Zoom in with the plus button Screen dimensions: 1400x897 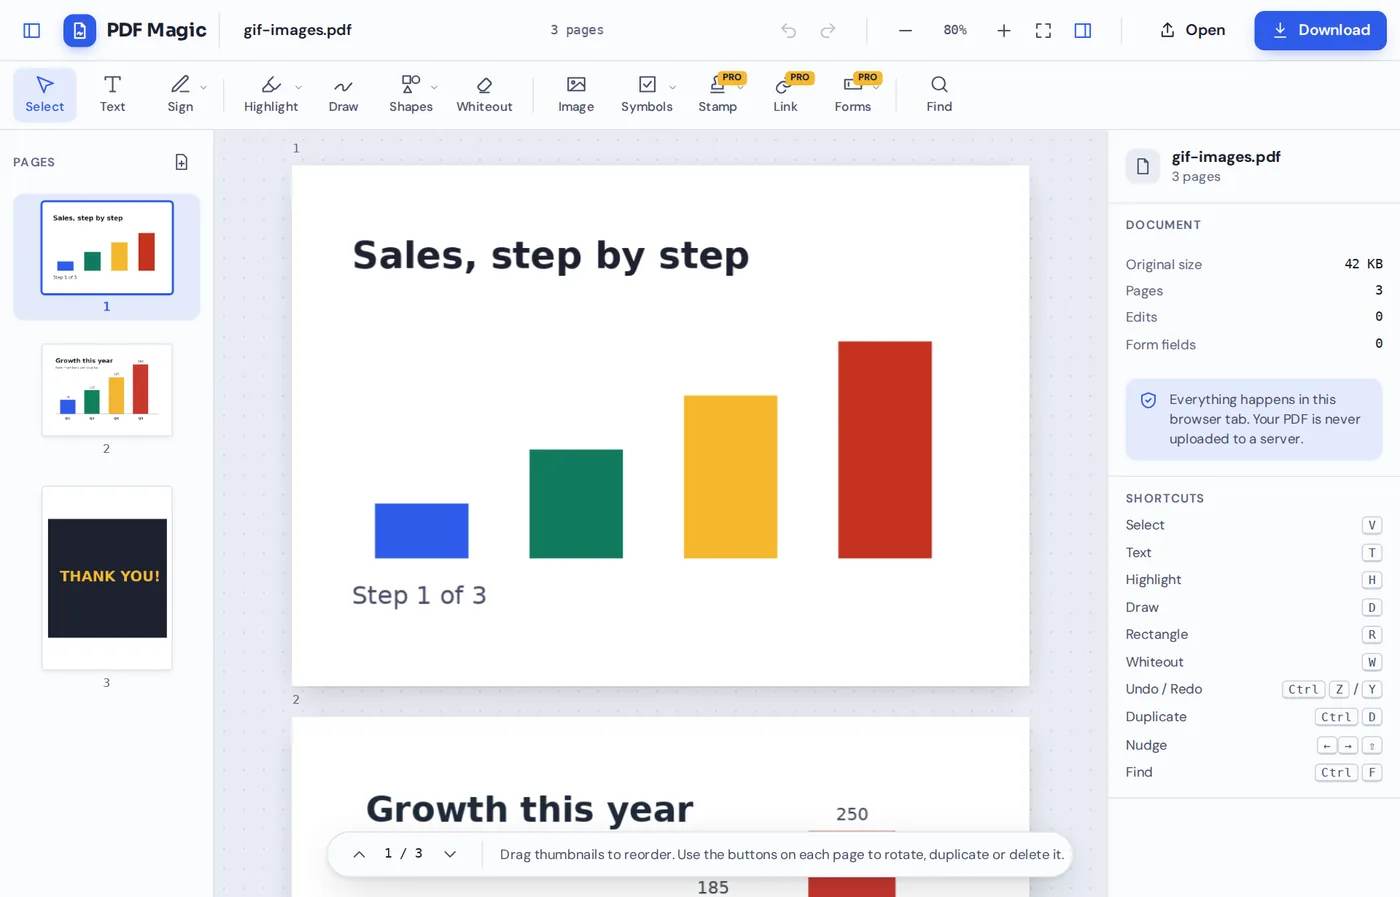coord(1004,30)
